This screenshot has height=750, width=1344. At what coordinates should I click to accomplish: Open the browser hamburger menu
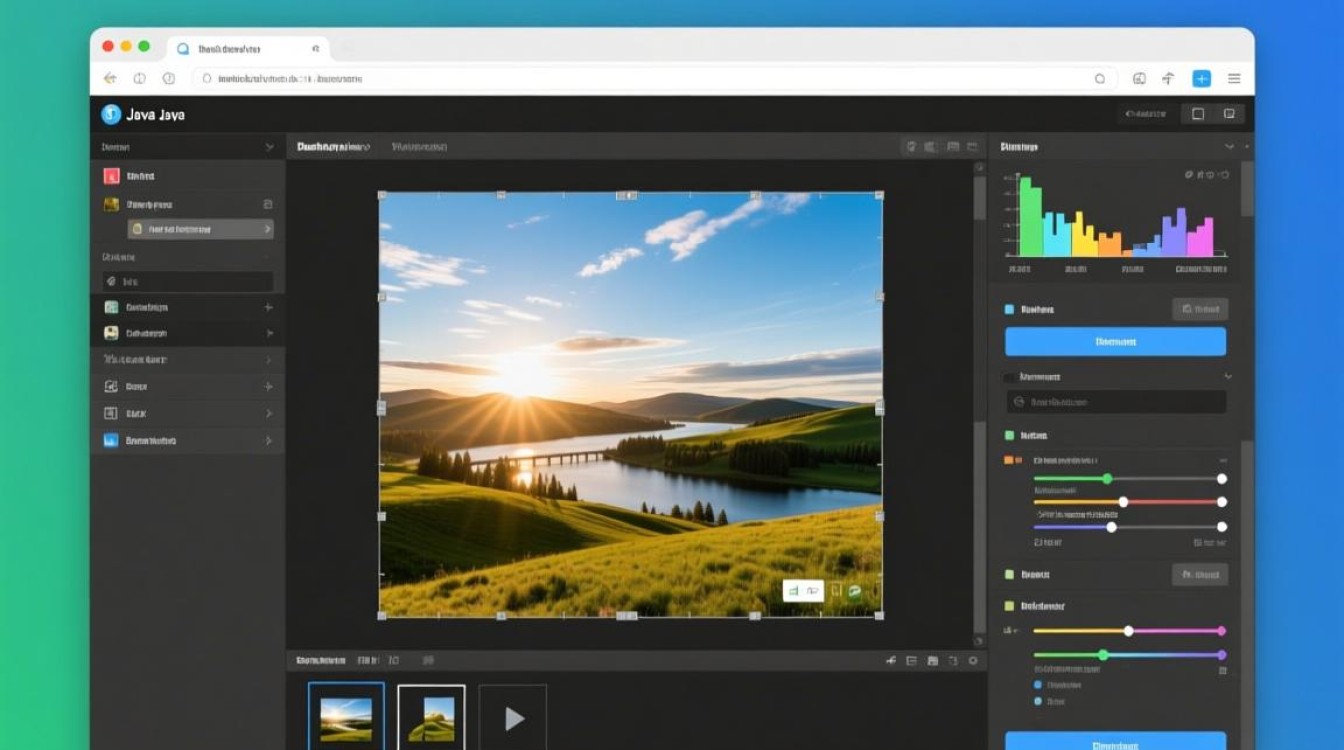coord(1234,78)
